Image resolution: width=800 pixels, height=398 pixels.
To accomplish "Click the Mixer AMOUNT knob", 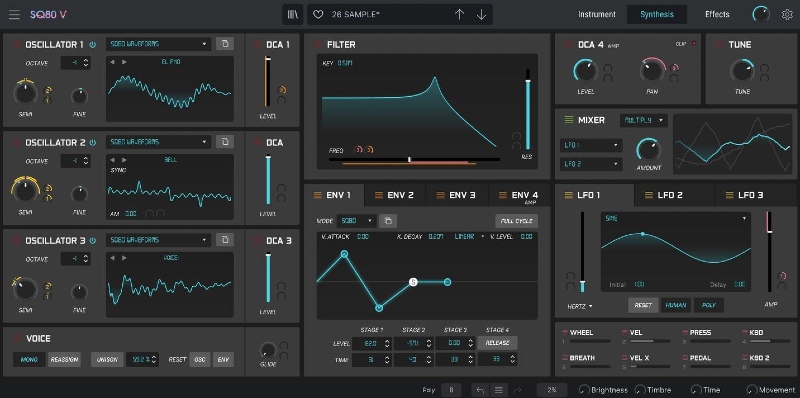I will coord(648,150).
